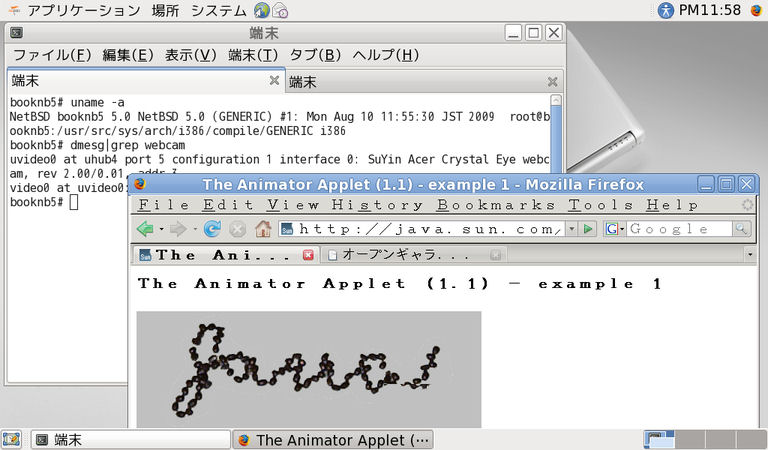Open the 場所 panel menu
This screenshot has height=450, width=768.
(165, 10)
